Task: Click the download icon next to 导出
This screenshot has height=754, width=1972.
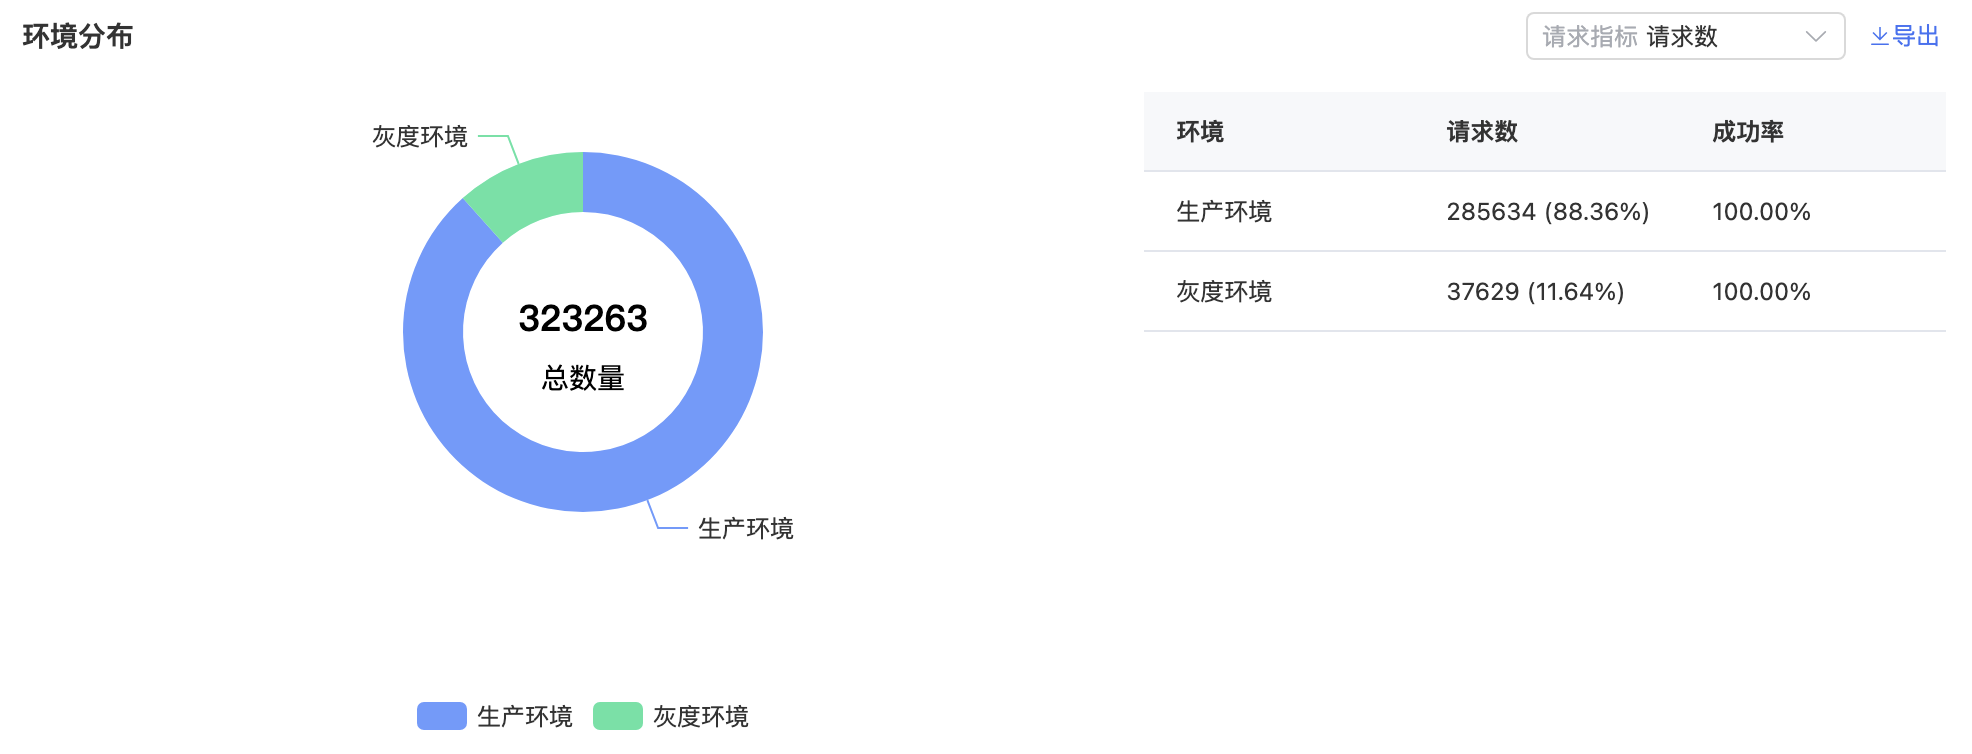Action: coord(1880,36)
